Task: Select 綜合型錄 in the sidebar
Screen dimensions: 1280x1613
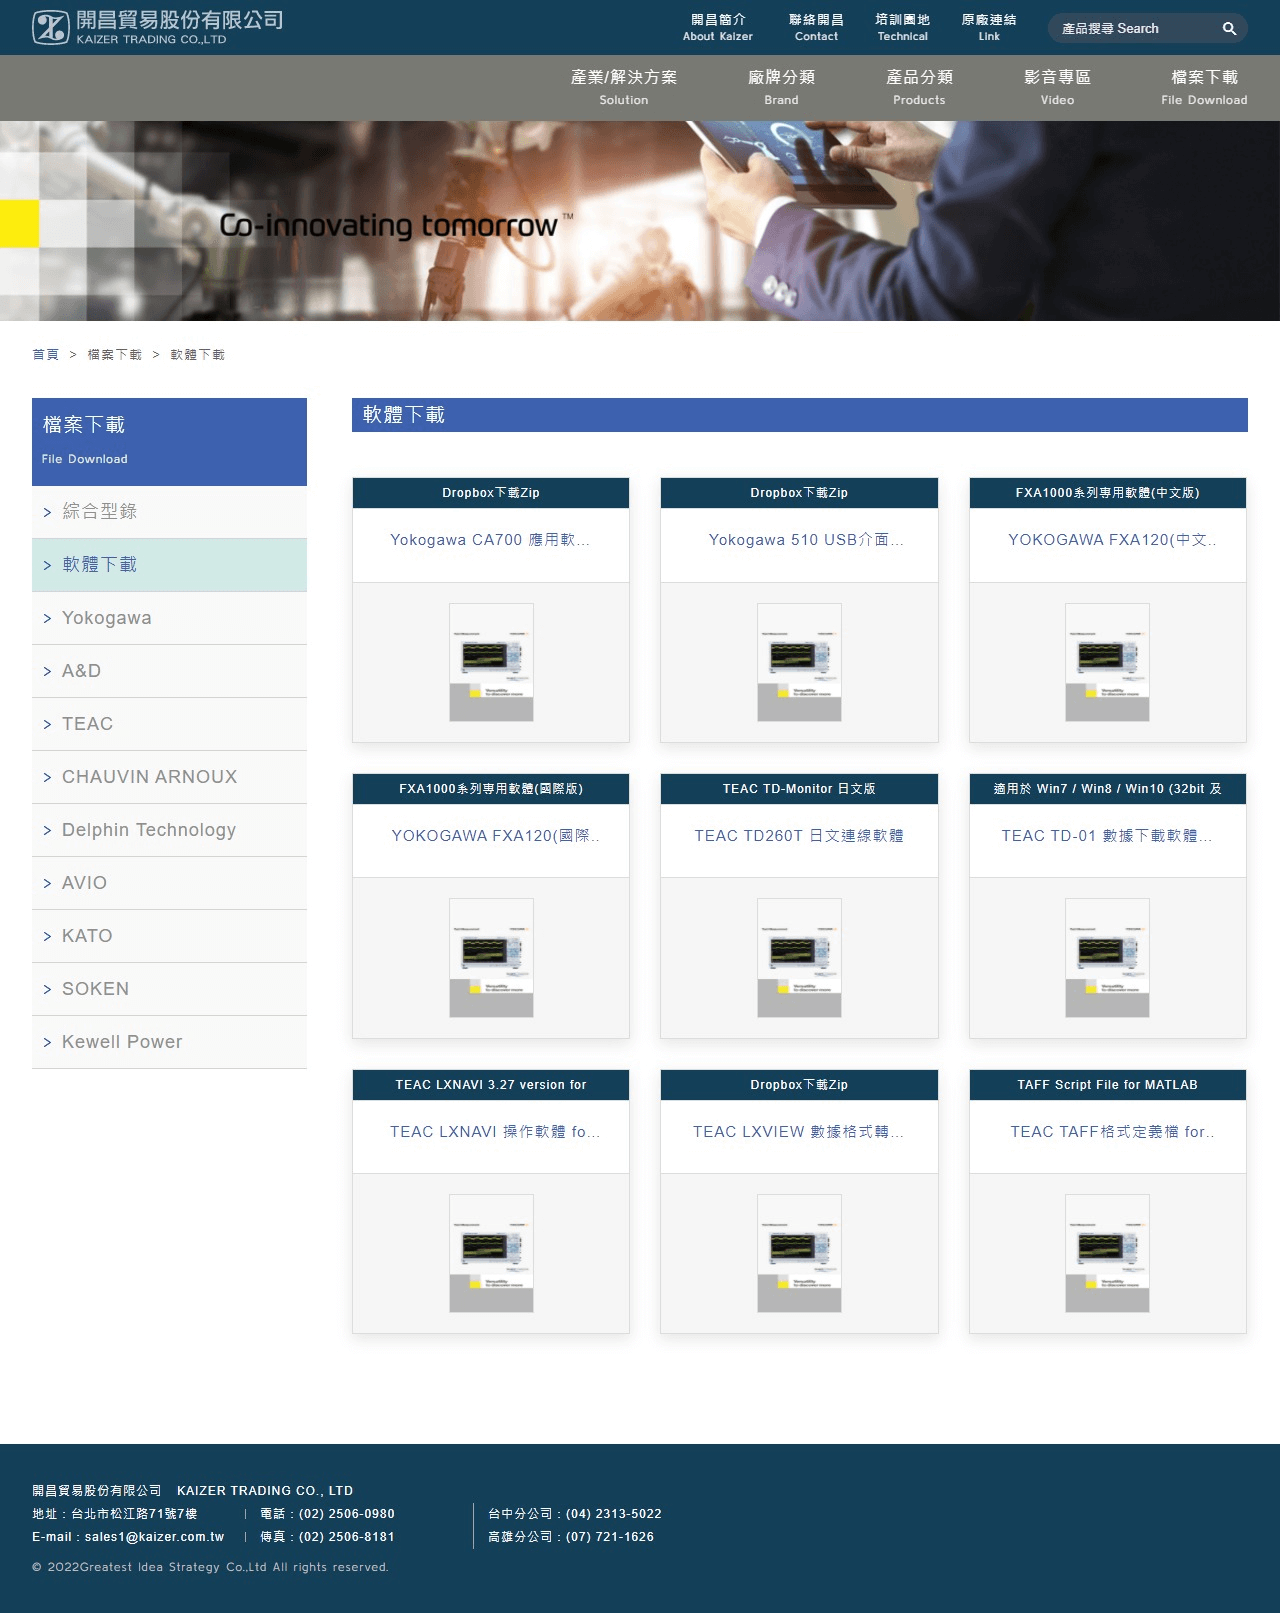Action: (169, 512)
